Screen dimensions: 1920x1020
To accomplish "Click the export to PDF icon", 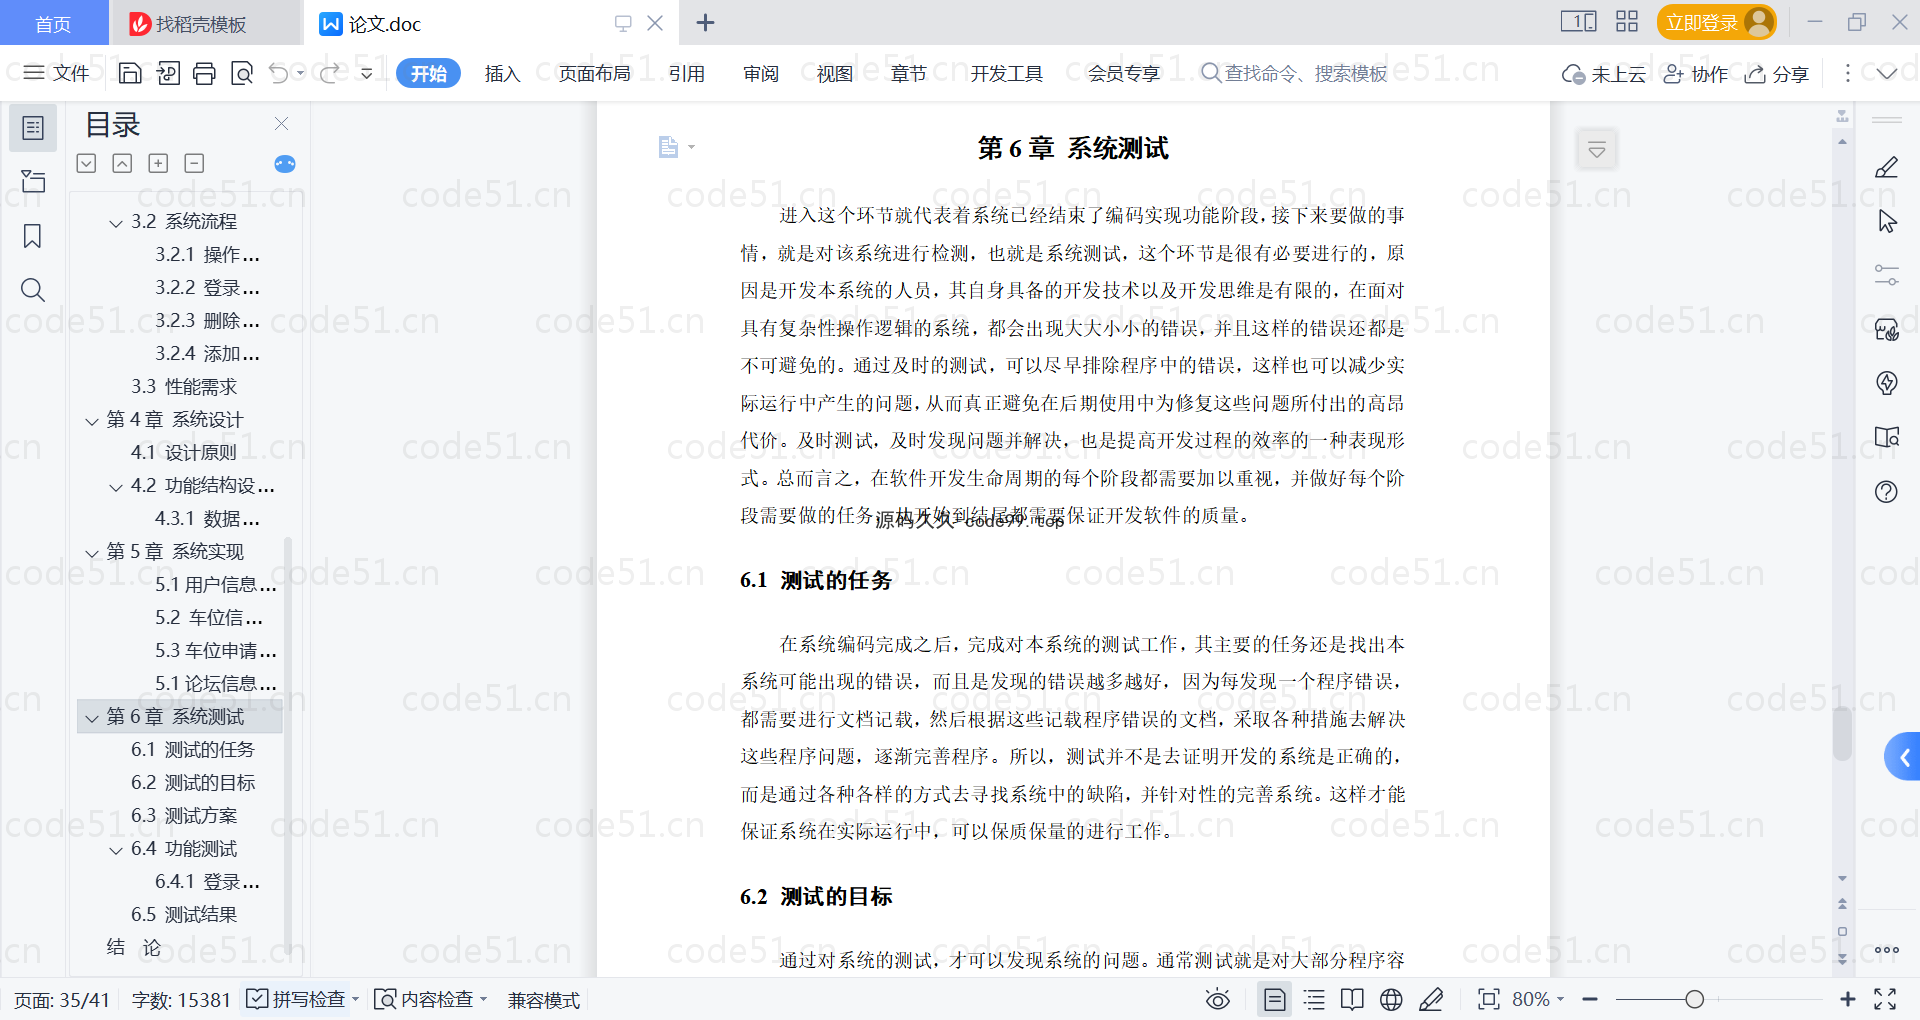I will (168, 73).
